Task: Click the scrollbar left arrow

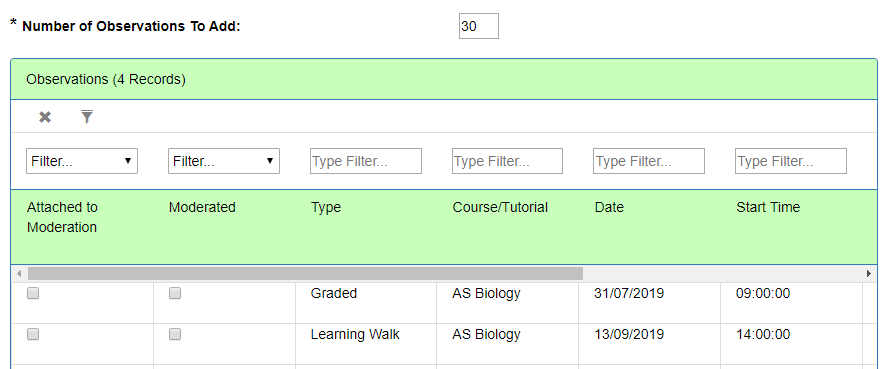Action: [19, 274]
